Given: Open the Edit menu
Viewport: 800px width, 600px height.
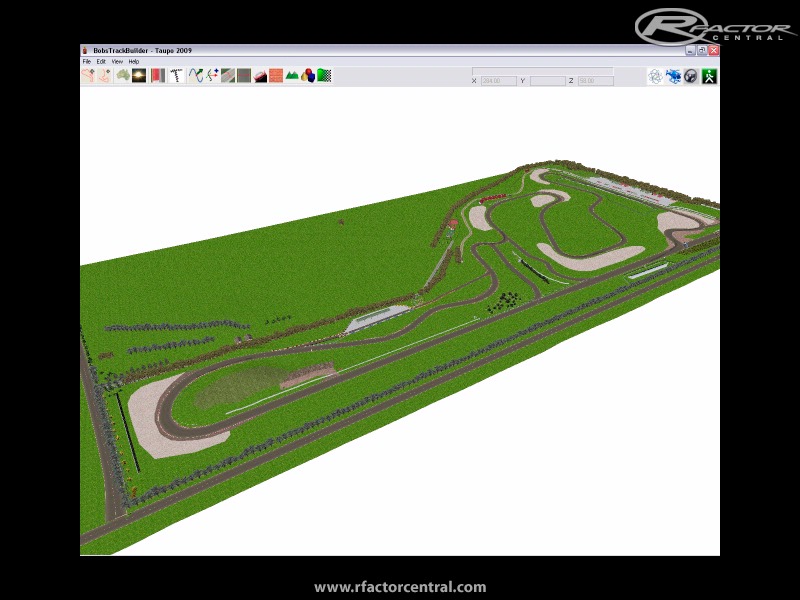Looking at the screenshot, I should coord(101,62).
